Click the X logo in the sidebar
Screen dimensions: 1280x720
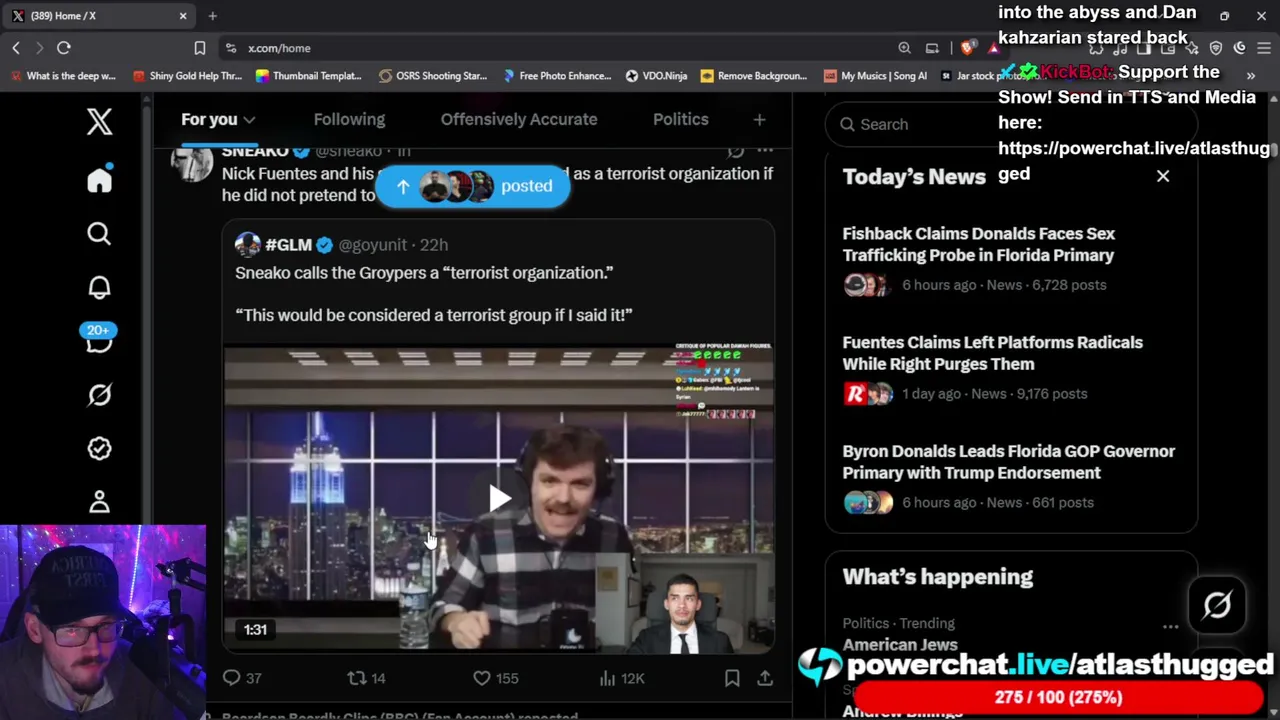99,122
